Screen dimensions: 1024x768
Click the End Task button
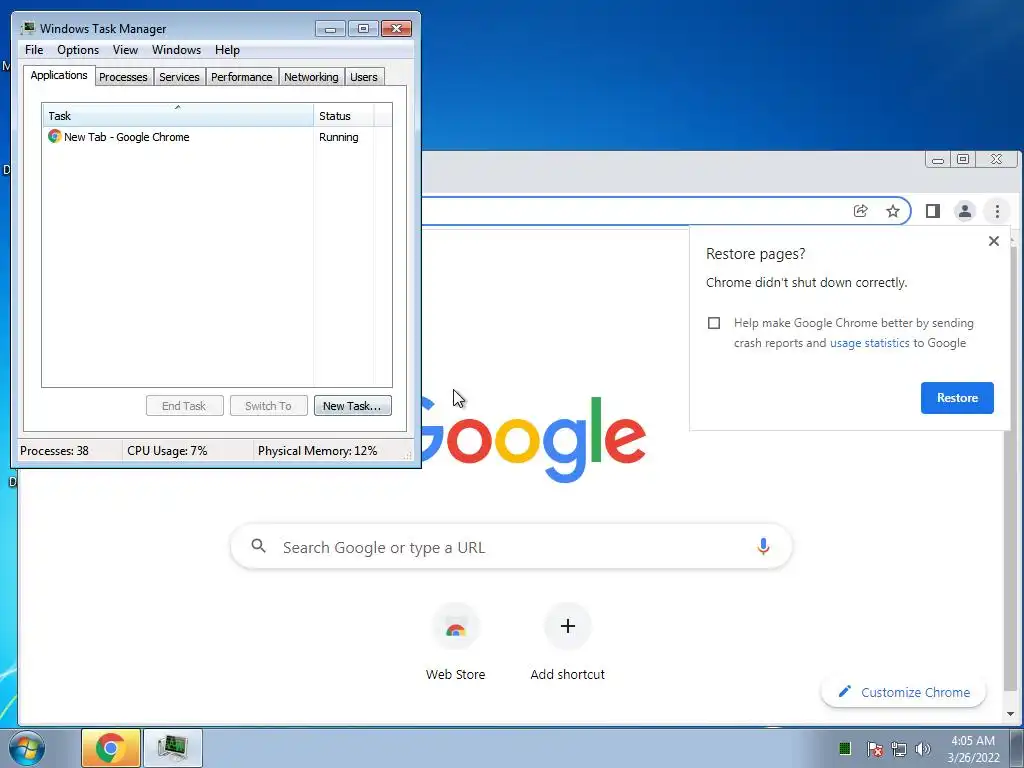pyautogui.click(x=184, y=406)
